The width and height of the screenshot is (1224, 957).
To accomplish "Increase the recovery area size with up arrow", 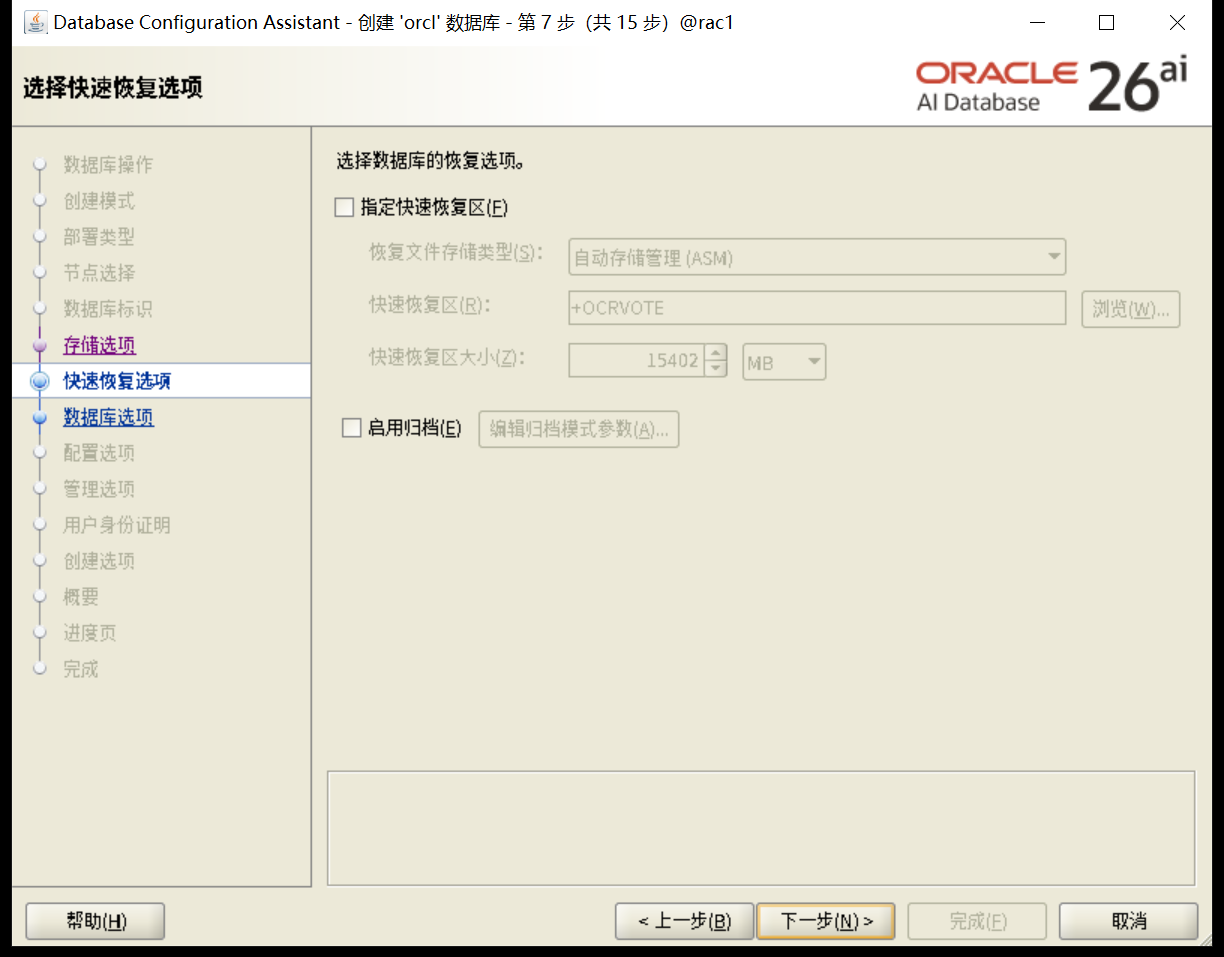I will tap(715, 352).
